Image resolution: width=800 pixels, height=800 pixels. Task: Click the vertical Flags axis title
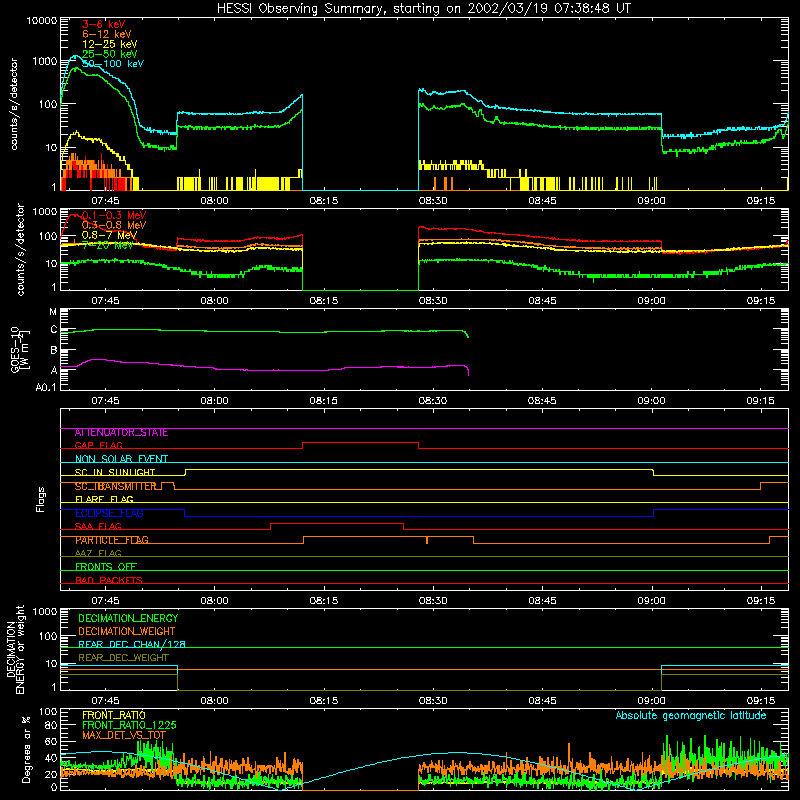[41, 499]
